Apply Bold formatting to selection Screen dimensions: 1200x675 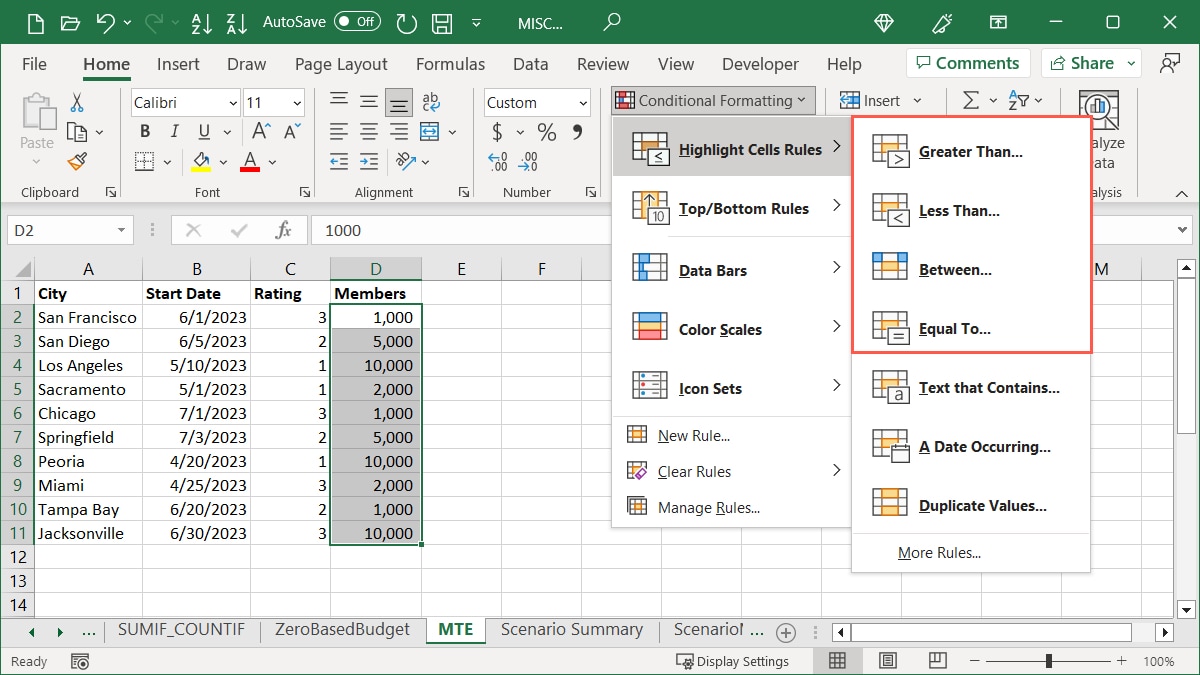coord(145,132)
